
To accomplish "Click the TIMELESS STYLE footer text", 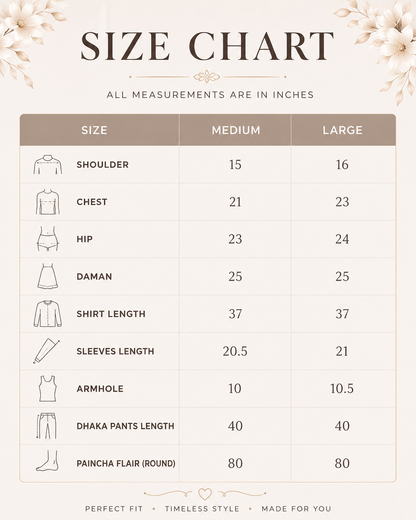I will click(x=202, y=509).
